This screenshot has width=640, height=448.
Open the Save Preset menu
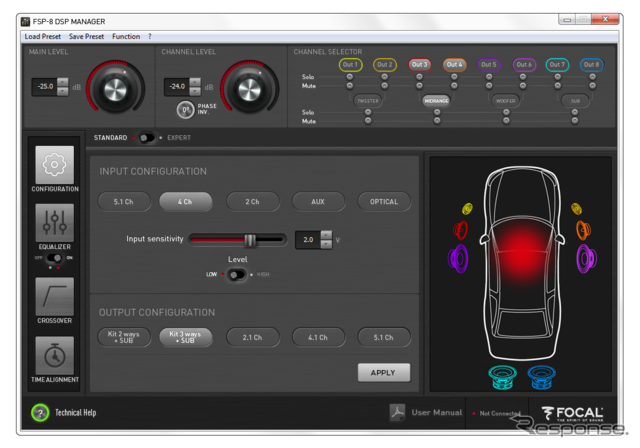pos(86,37)
